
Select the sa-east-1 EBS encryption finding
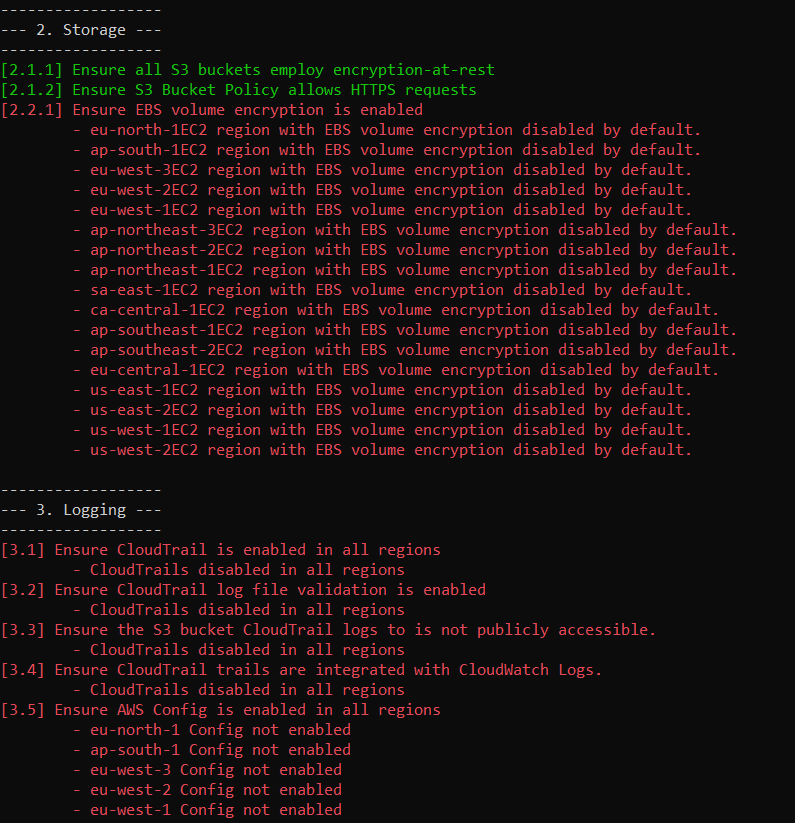coord(382,290)
